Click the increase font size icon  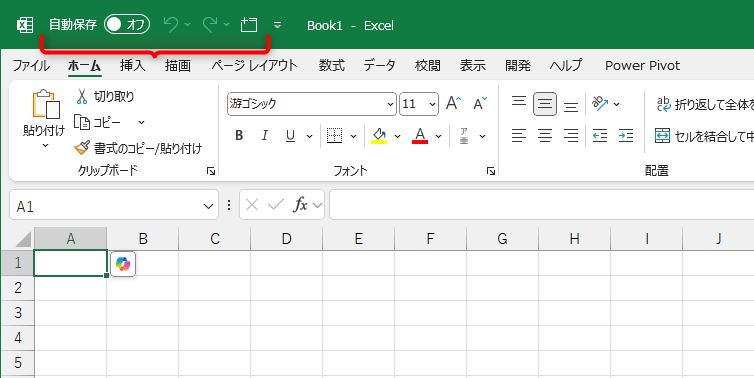coord(453,103)
